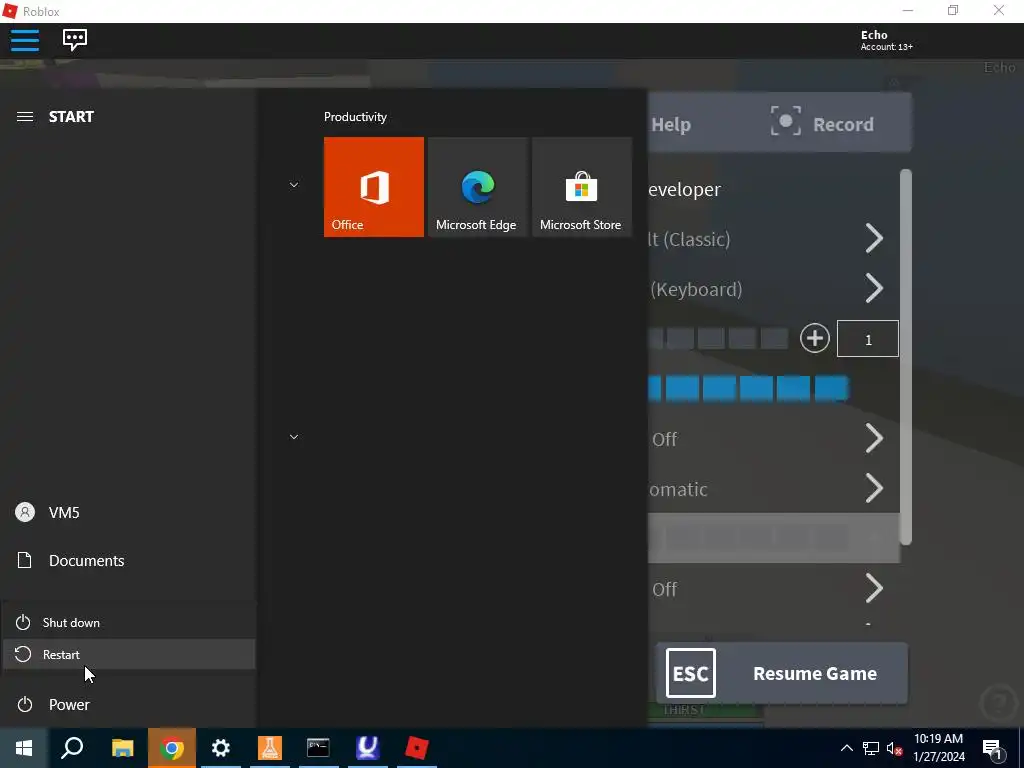Image resolution: width=1024 pixels, height=768 pixels.
Task: Collapse the Productivity group chevron
Action: click(294, 185)
